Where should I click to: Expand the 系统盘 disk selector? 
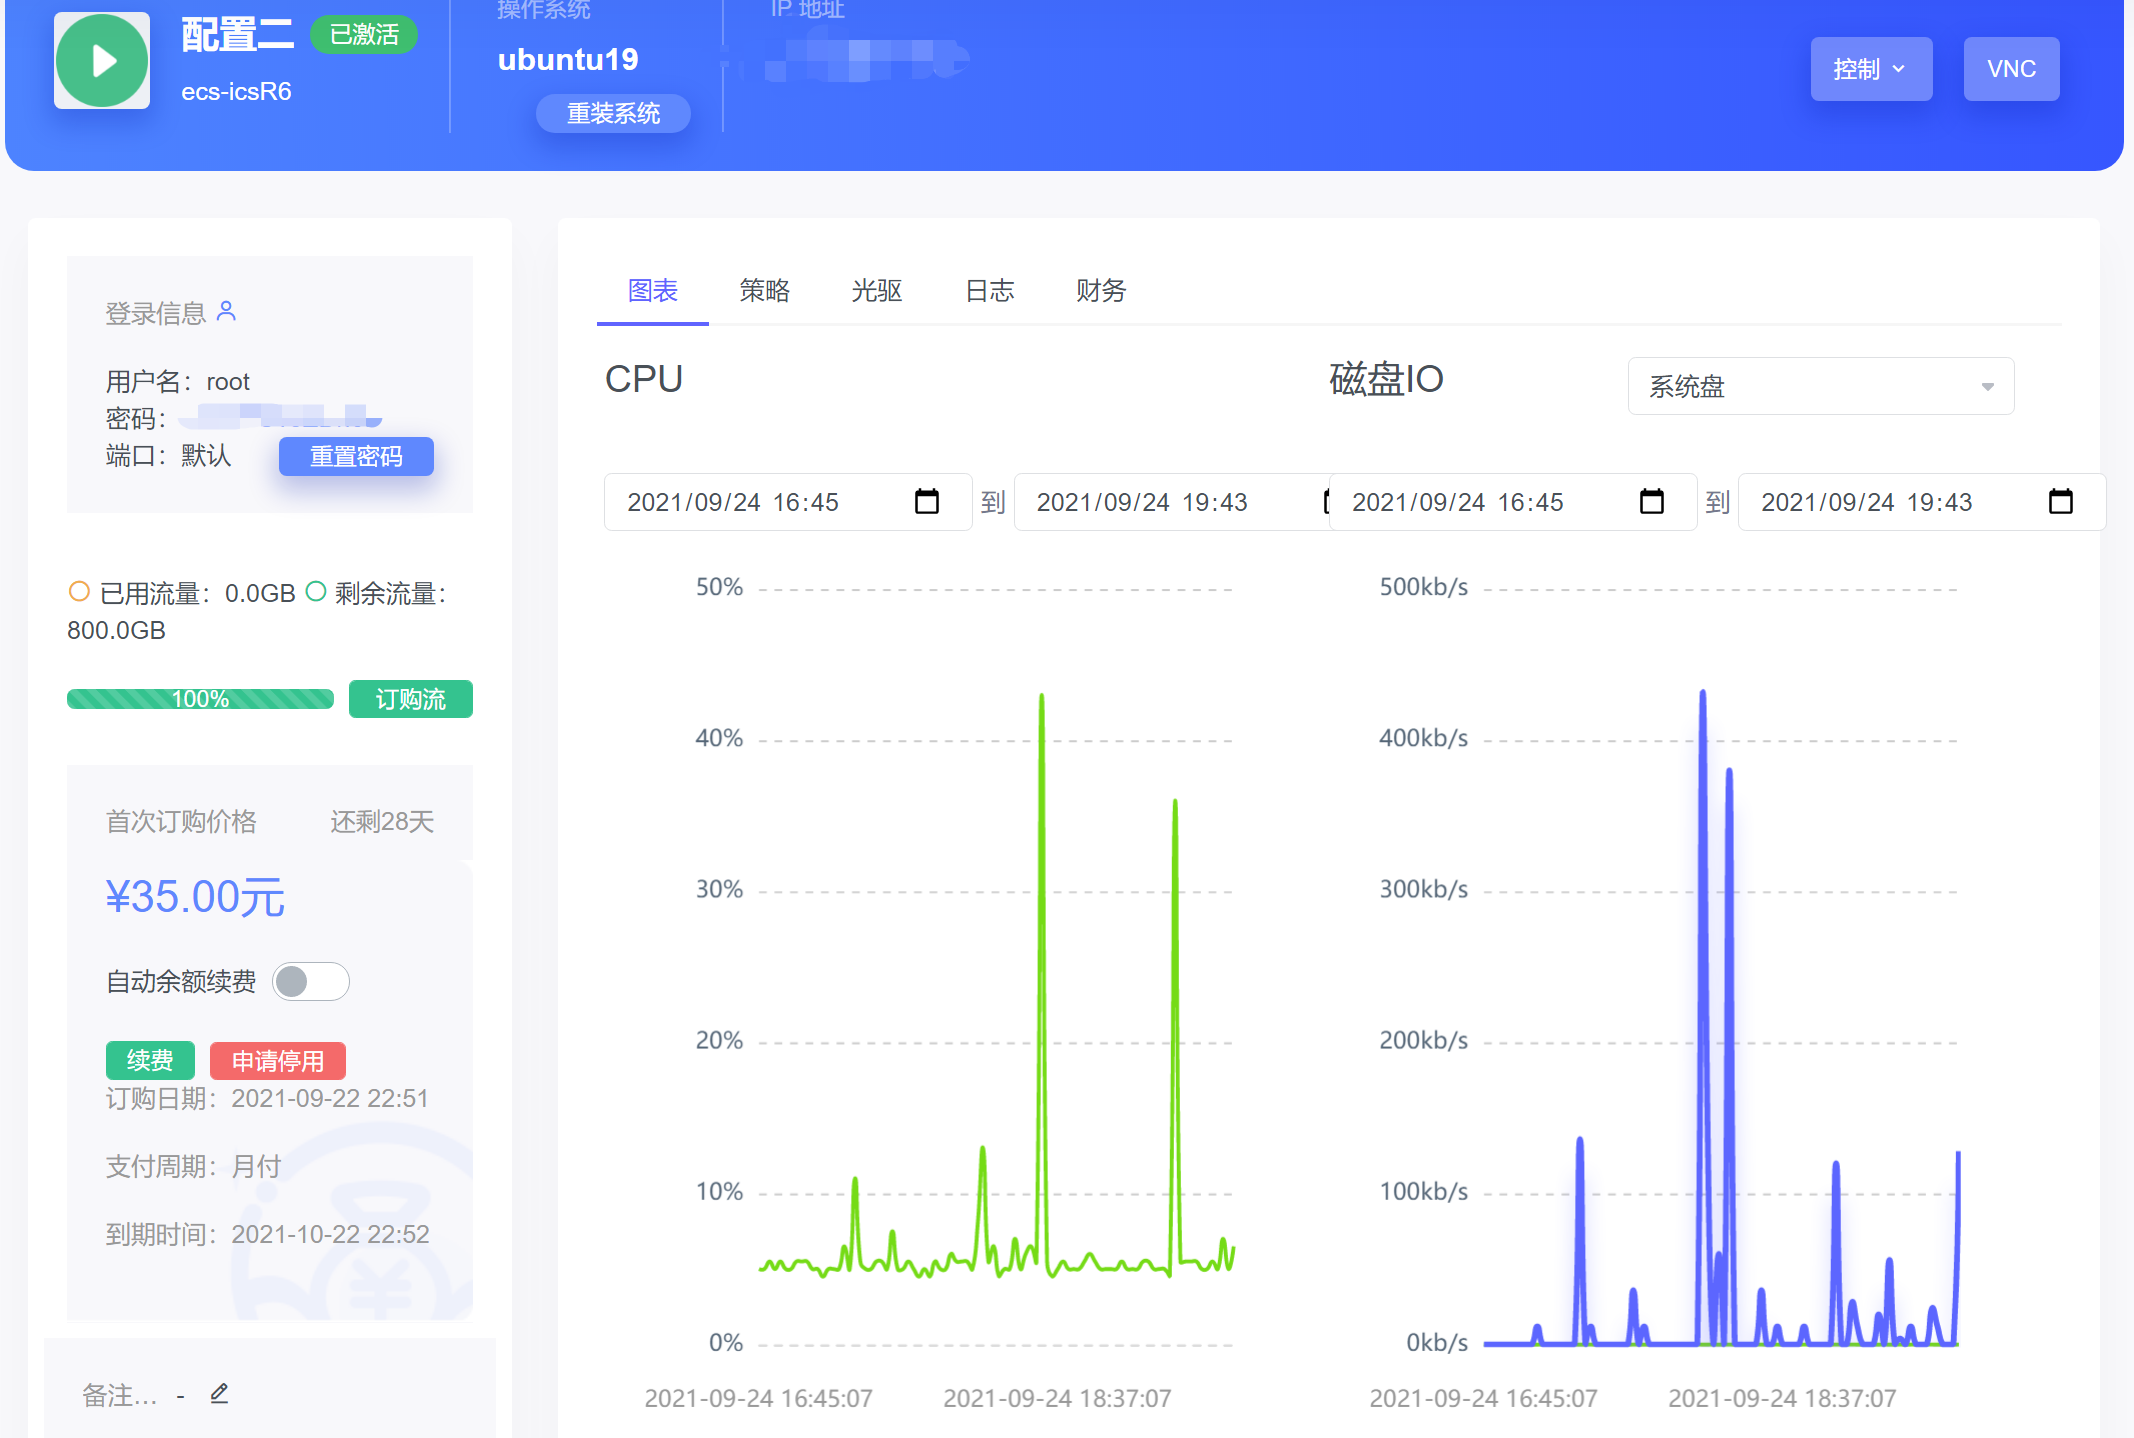(1820, 386)
